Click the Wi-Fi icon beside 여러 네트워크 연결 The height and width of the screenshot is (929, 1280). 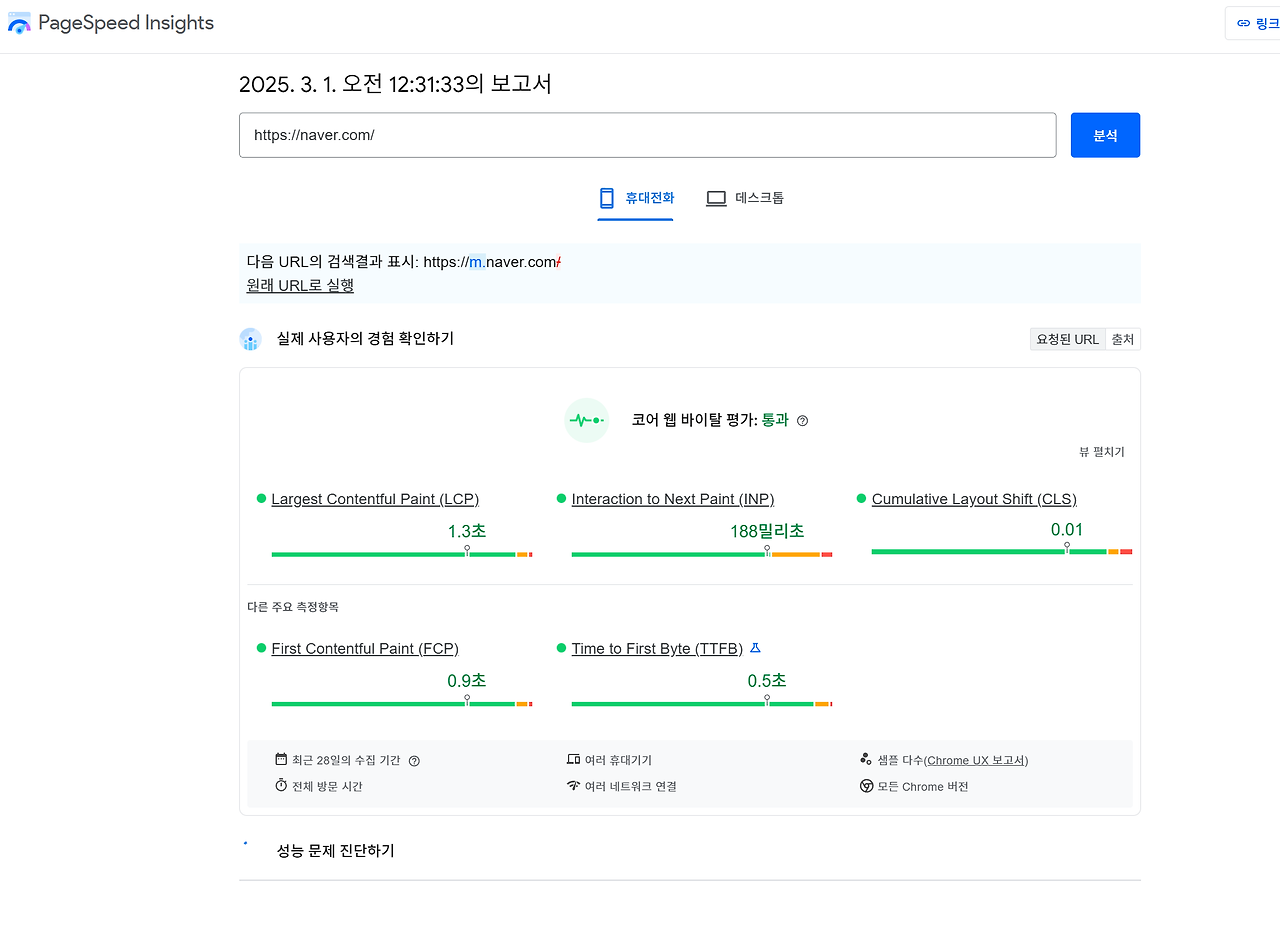(x=573, y=786)
